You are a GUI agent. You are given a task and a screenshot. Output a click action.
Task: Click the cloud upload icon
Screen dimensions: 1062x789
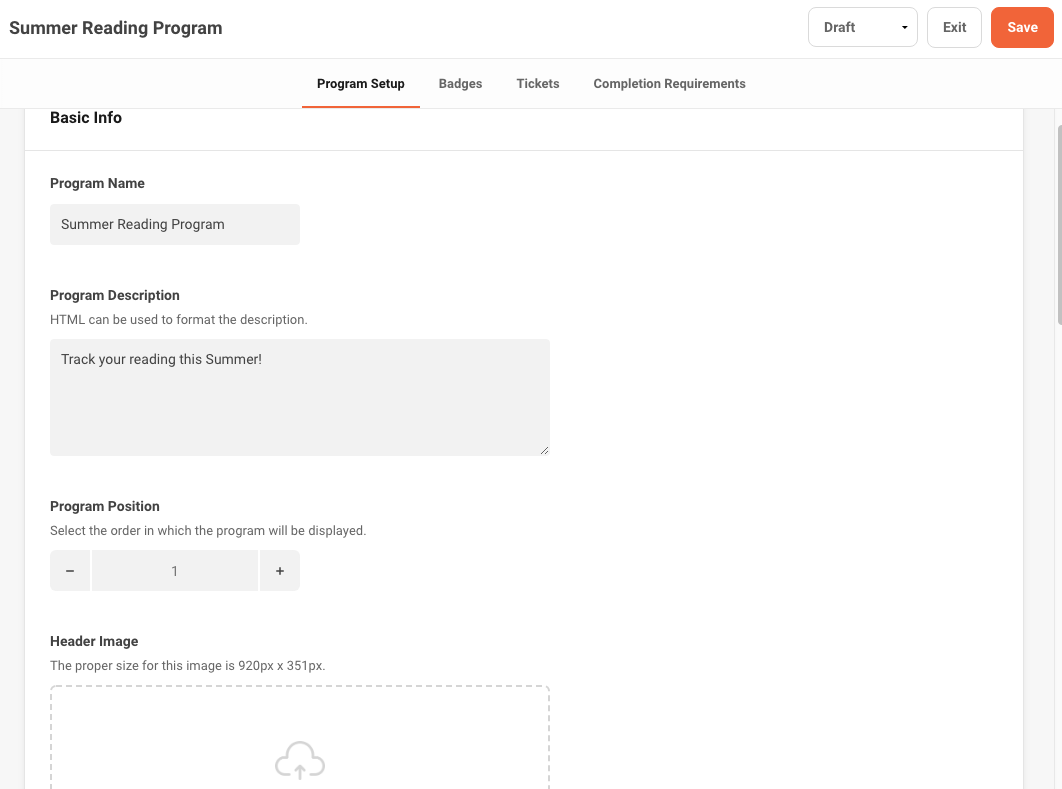click(299, 760)
